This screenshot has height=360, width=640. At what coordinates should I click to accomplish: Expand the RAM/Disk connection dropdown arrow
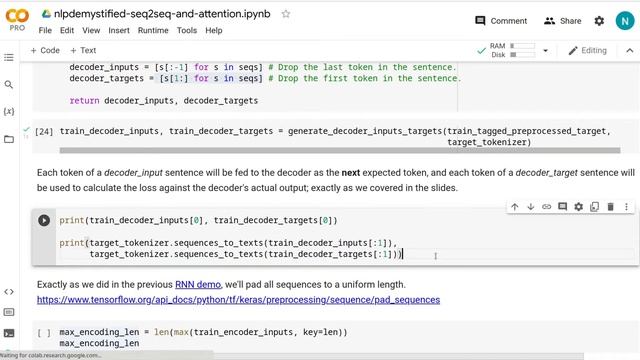tap(545, 51)
